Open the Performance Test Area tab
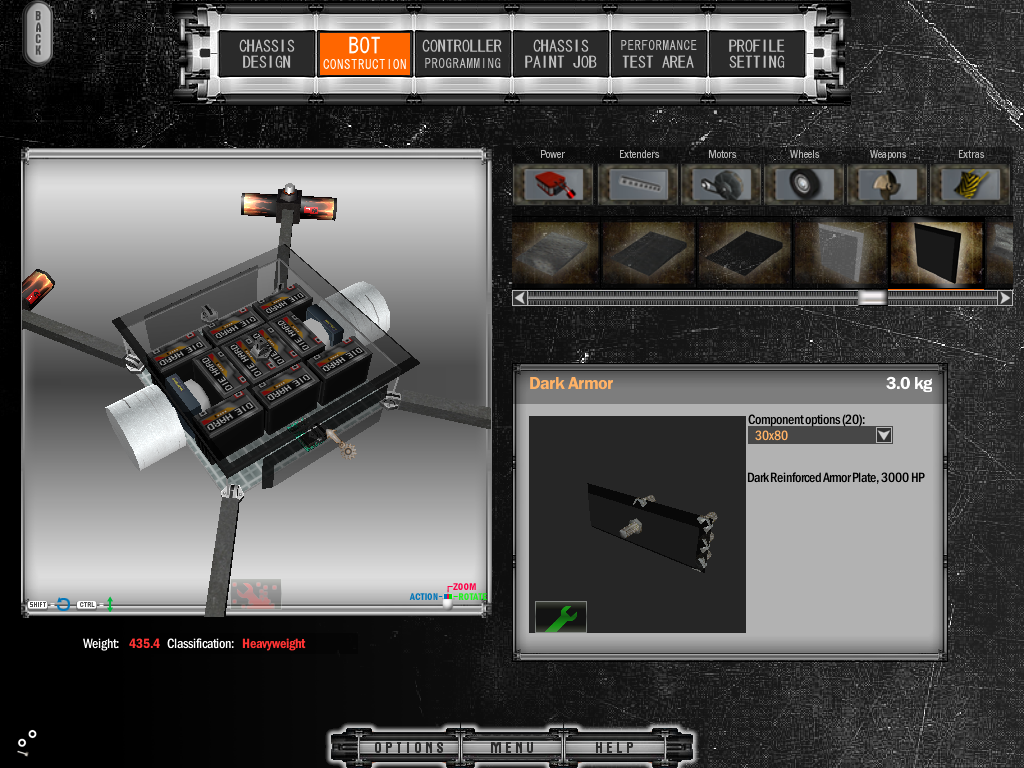The height and width of the screenshot is (768, 1024). 657,54
